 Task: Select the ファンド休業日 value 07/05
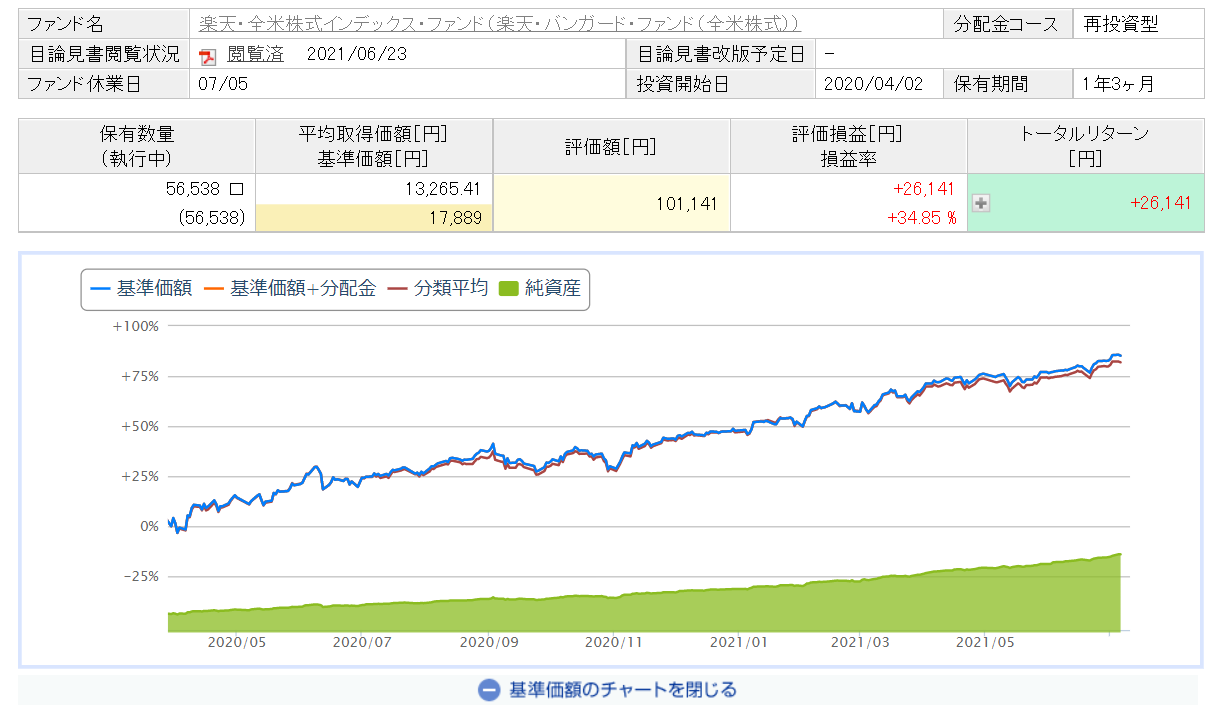click(223, 84)
